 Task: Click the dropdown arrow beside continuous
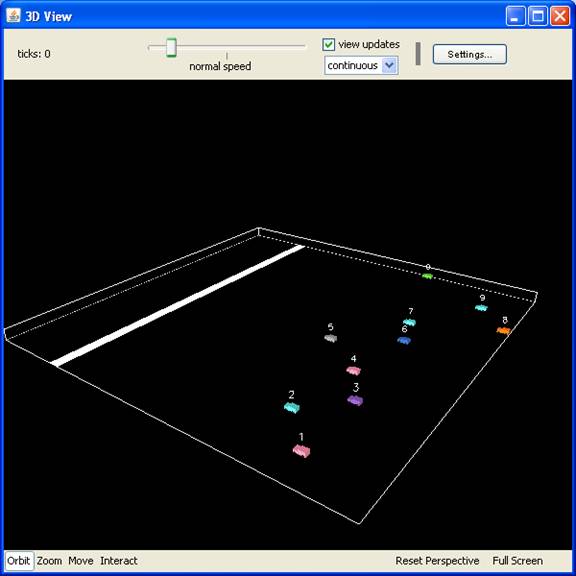pyautogui.click(x=389, y=65)
